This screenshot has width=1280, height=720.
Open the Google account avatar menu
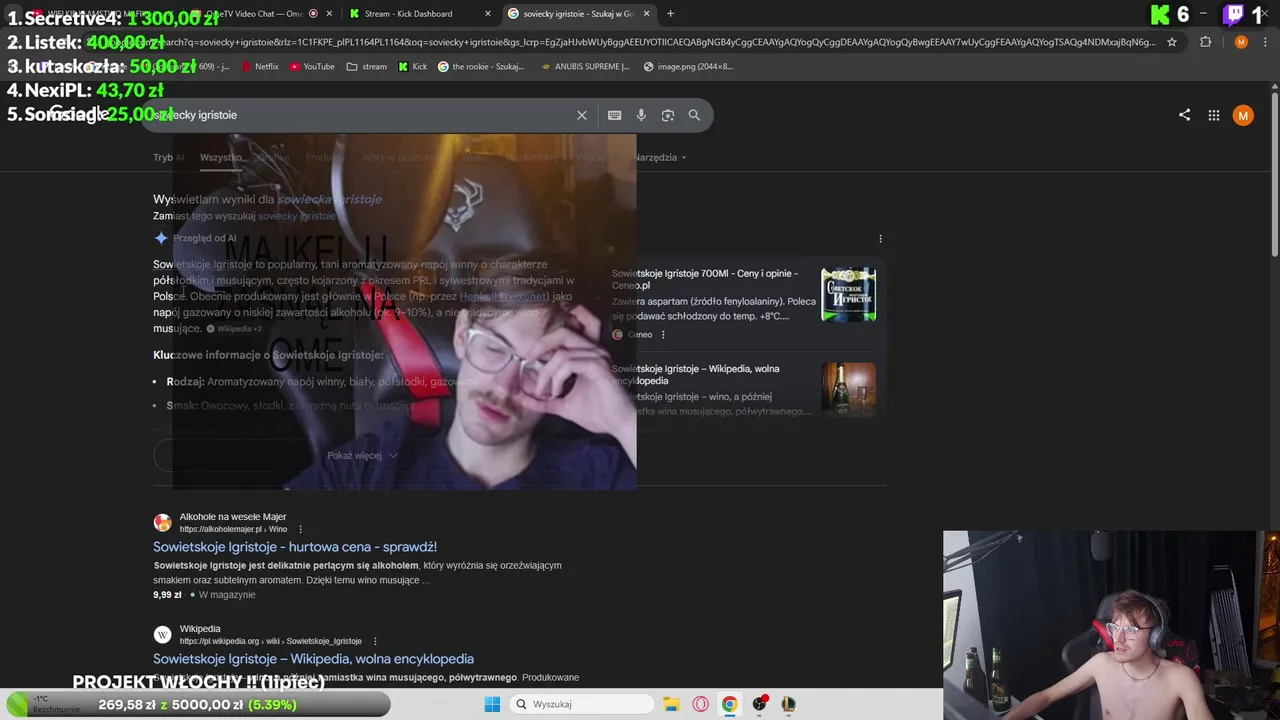coord(1243,115)
